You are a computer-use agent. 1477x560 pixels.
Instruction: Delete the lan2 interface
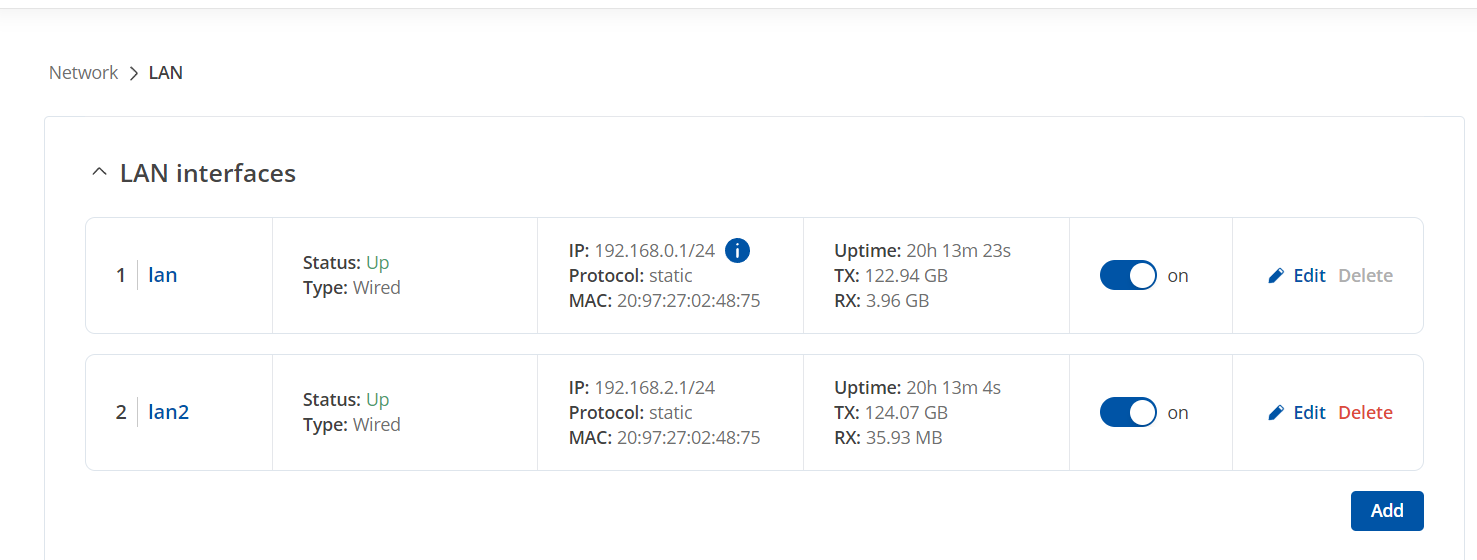point(1365,412)
